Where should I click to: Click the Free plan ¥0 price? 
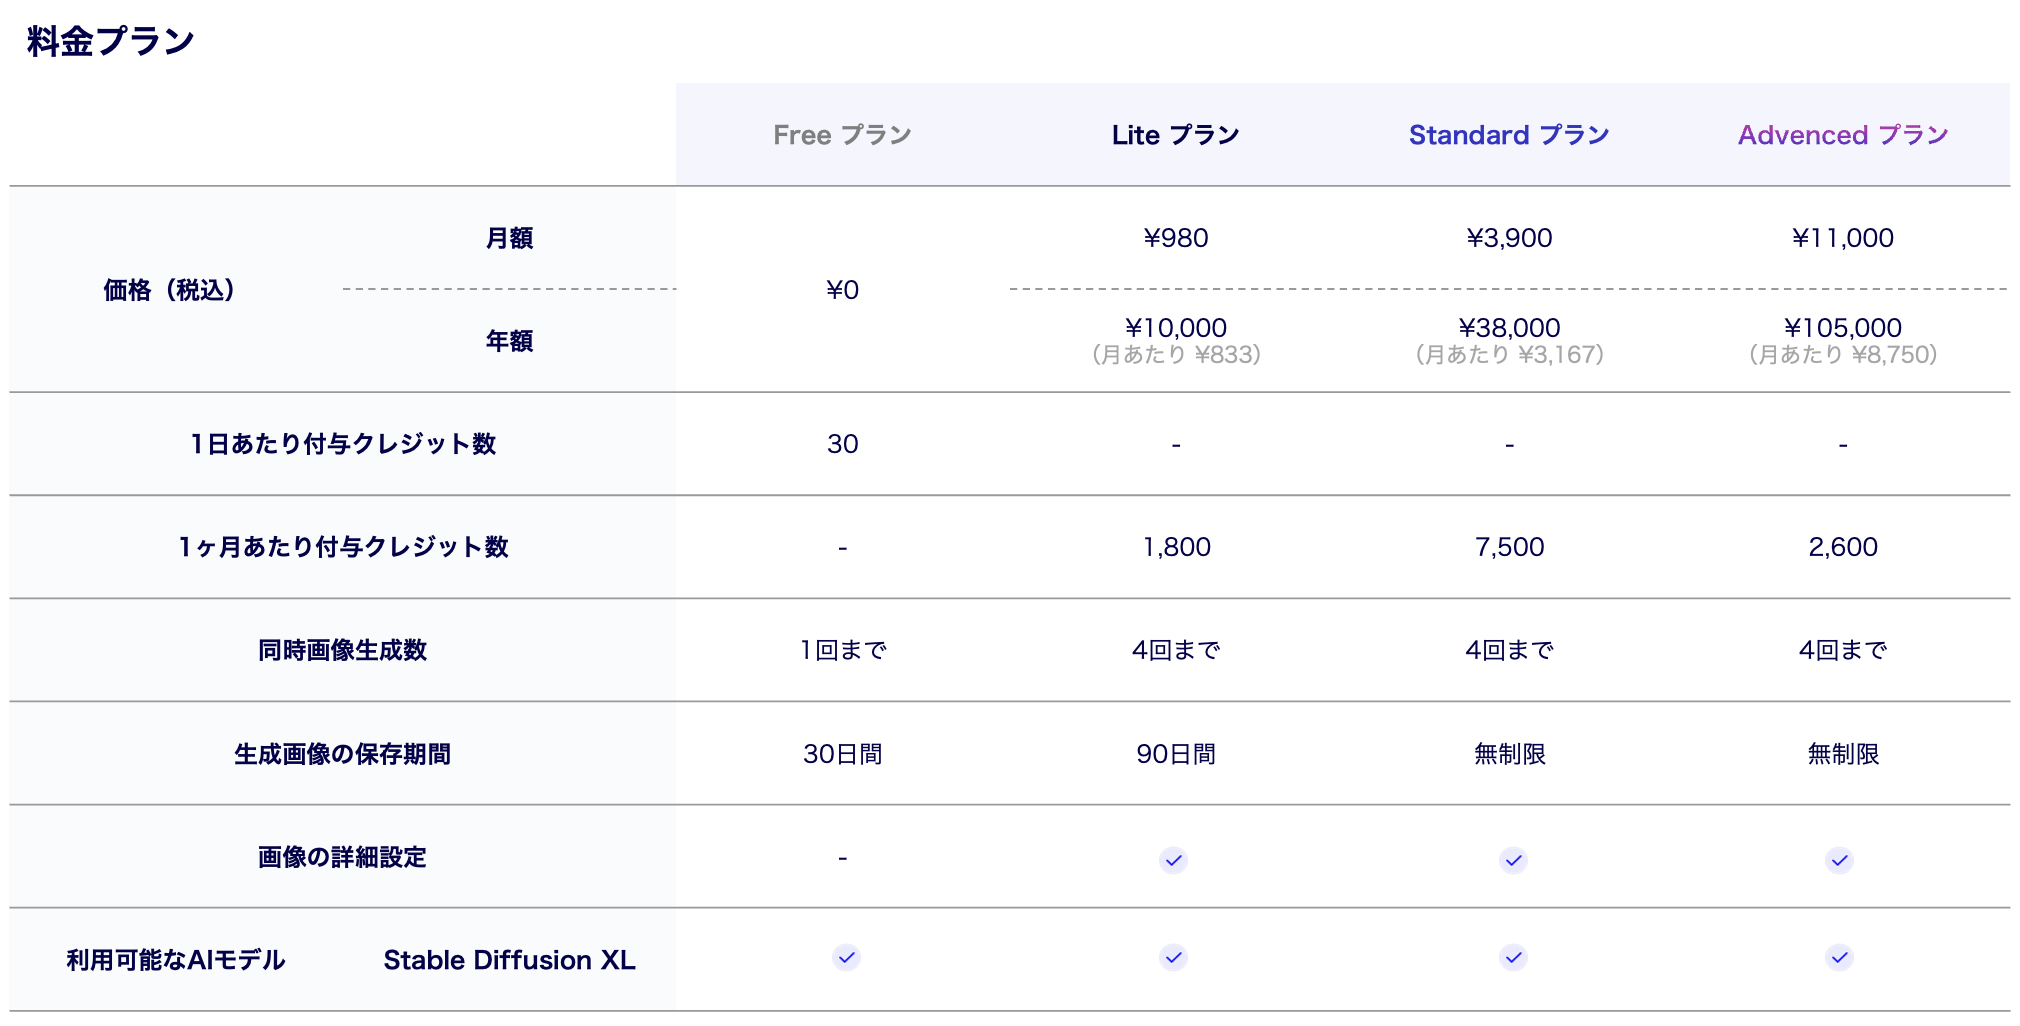(842, 290)
